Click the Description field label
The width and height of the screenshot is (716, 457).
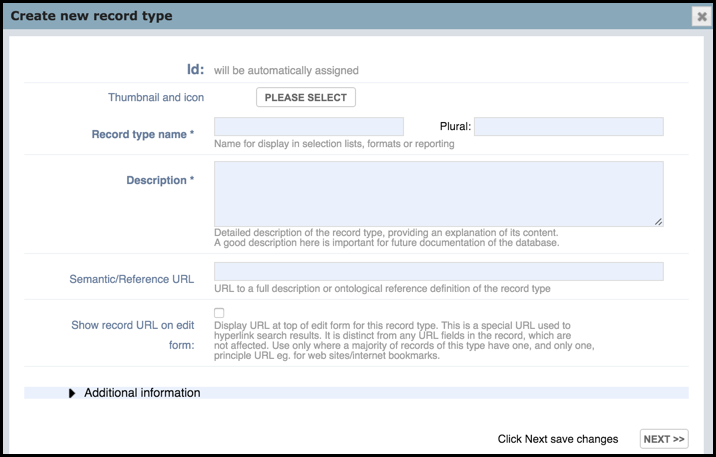coord(160,180)
